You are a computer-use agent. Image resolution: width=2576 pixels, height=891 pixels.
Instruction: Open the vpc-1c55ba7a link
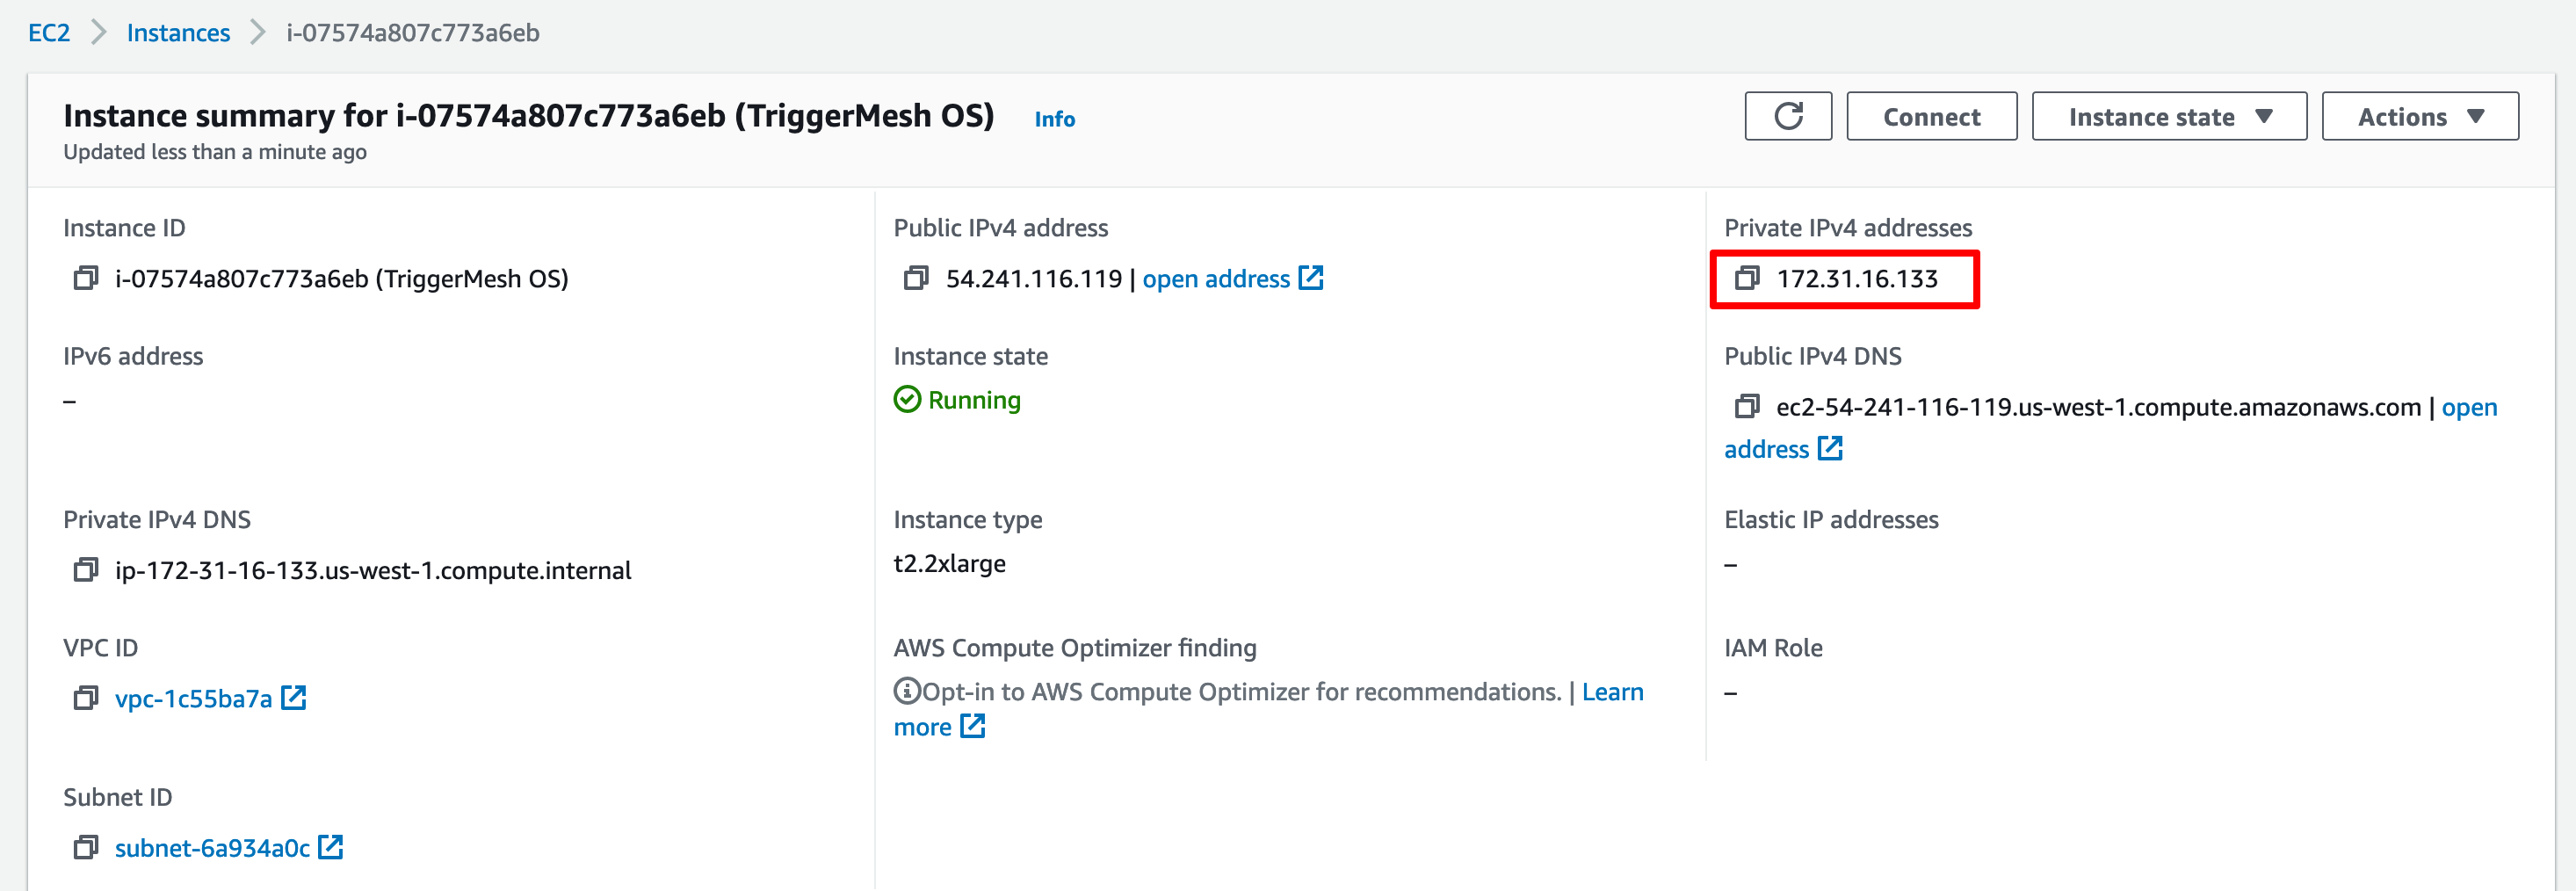pyautogui.click(x=193, y=698)
